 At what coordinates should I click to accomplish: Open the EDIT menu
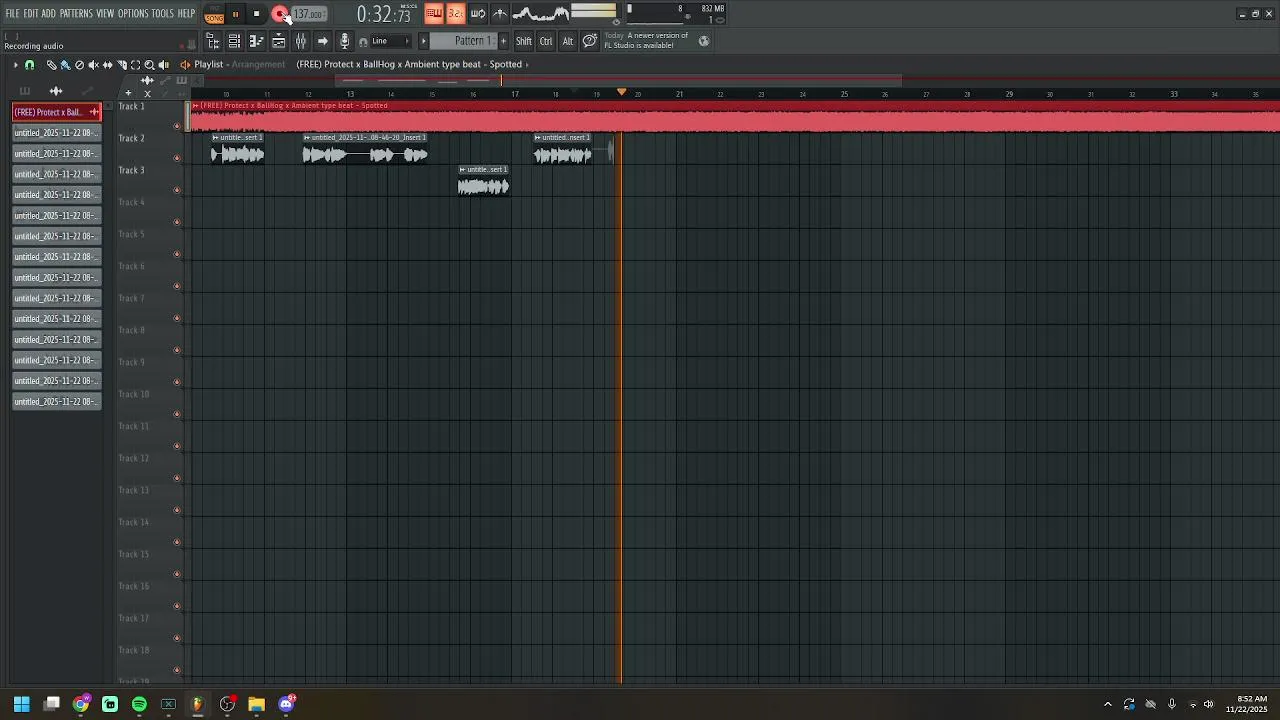[31, 14]
